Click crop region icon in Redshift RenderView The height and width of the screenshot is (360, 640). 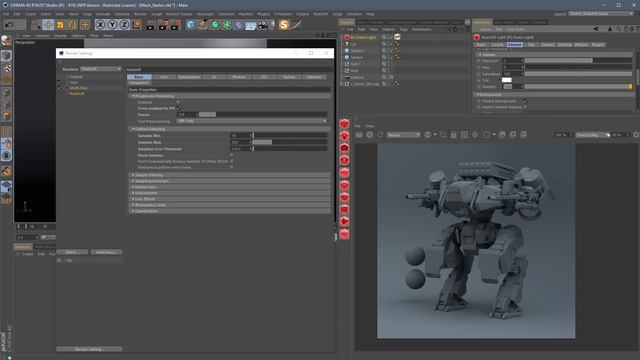(443, 135)
